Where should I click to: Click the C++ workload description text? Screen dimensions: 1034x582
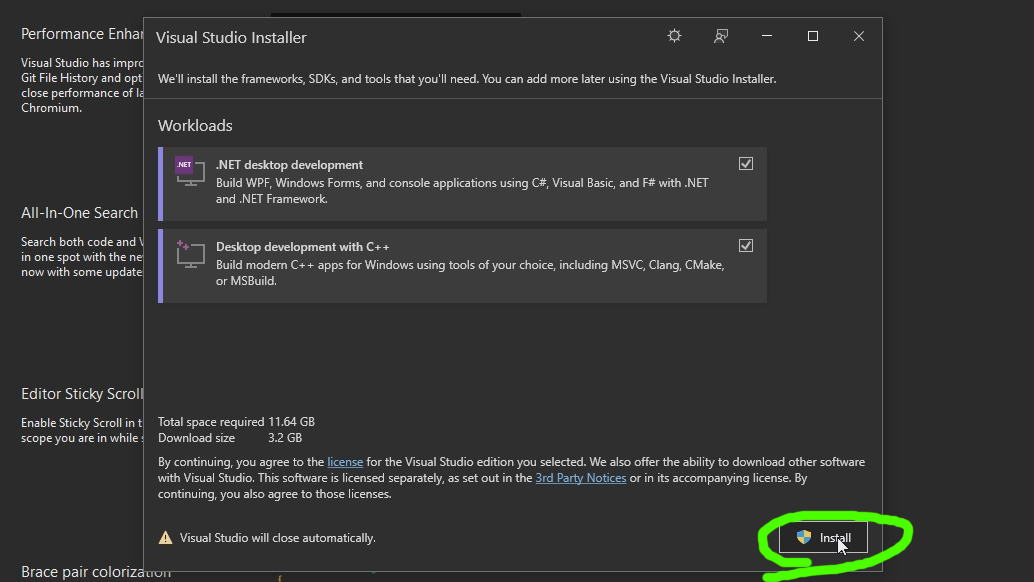(470, 273)
